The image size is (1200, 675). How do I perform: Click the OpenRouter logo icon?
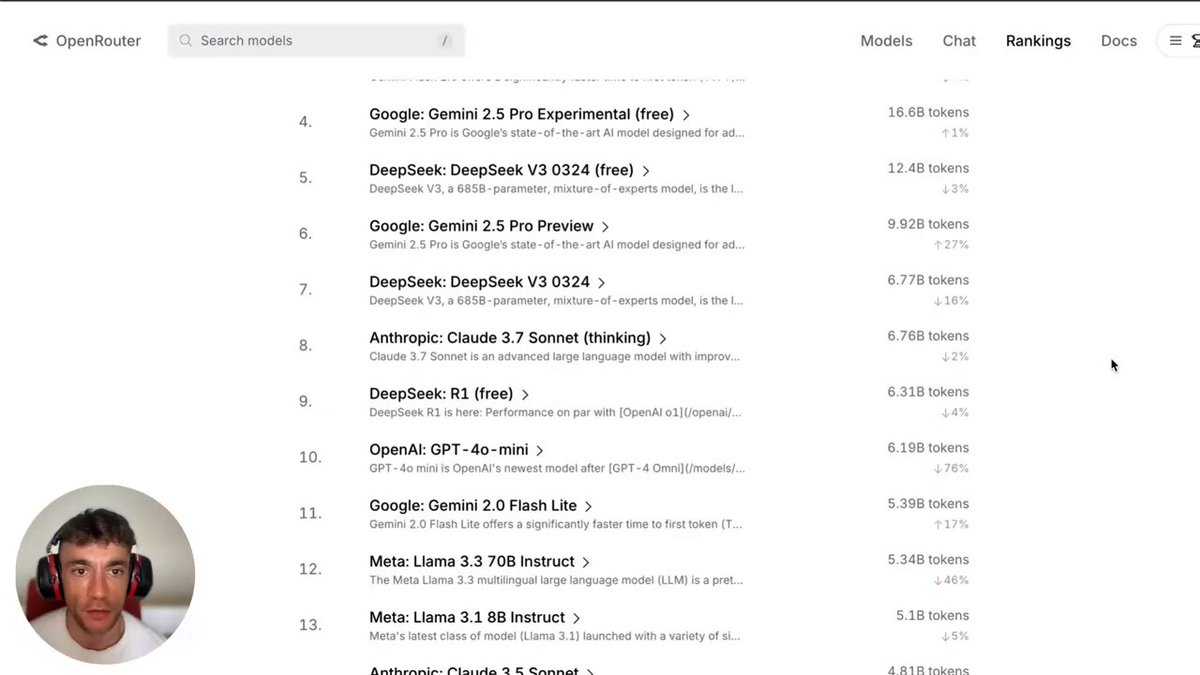coord(40,41)
